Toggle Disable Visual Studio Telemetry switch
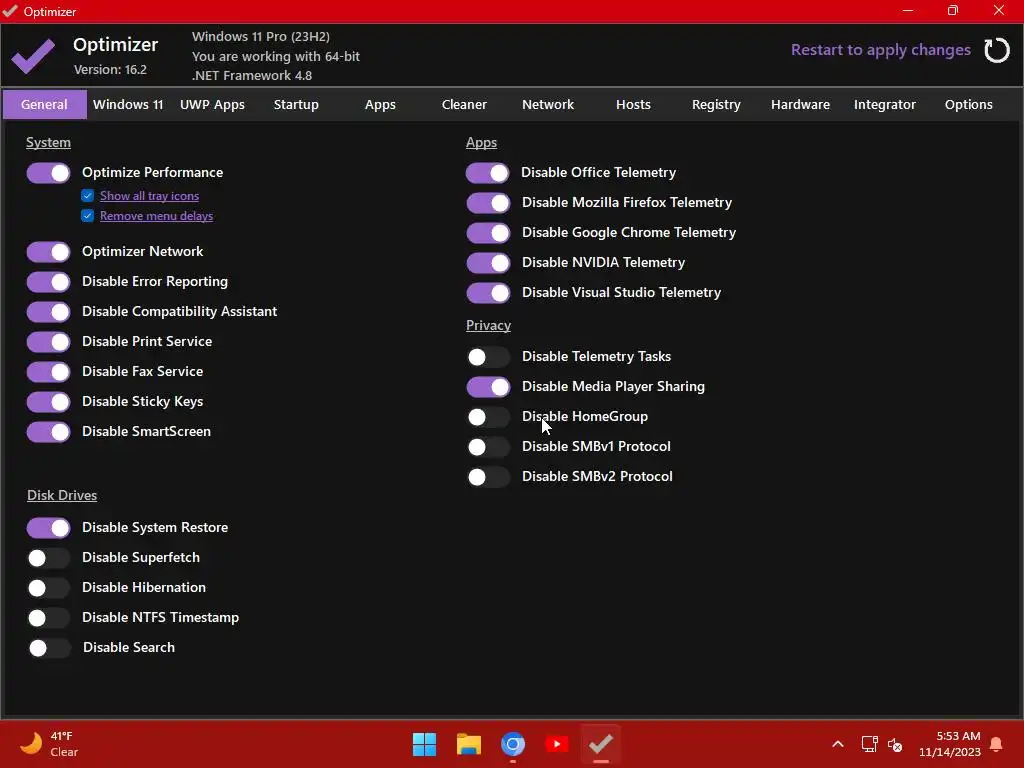The height and width of the screenshot is (768, 1024). tap(488, 293)
